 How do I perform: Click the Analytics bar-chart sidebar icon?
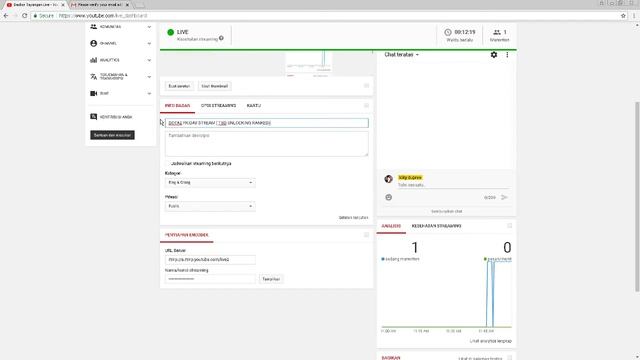coord(93,60)
